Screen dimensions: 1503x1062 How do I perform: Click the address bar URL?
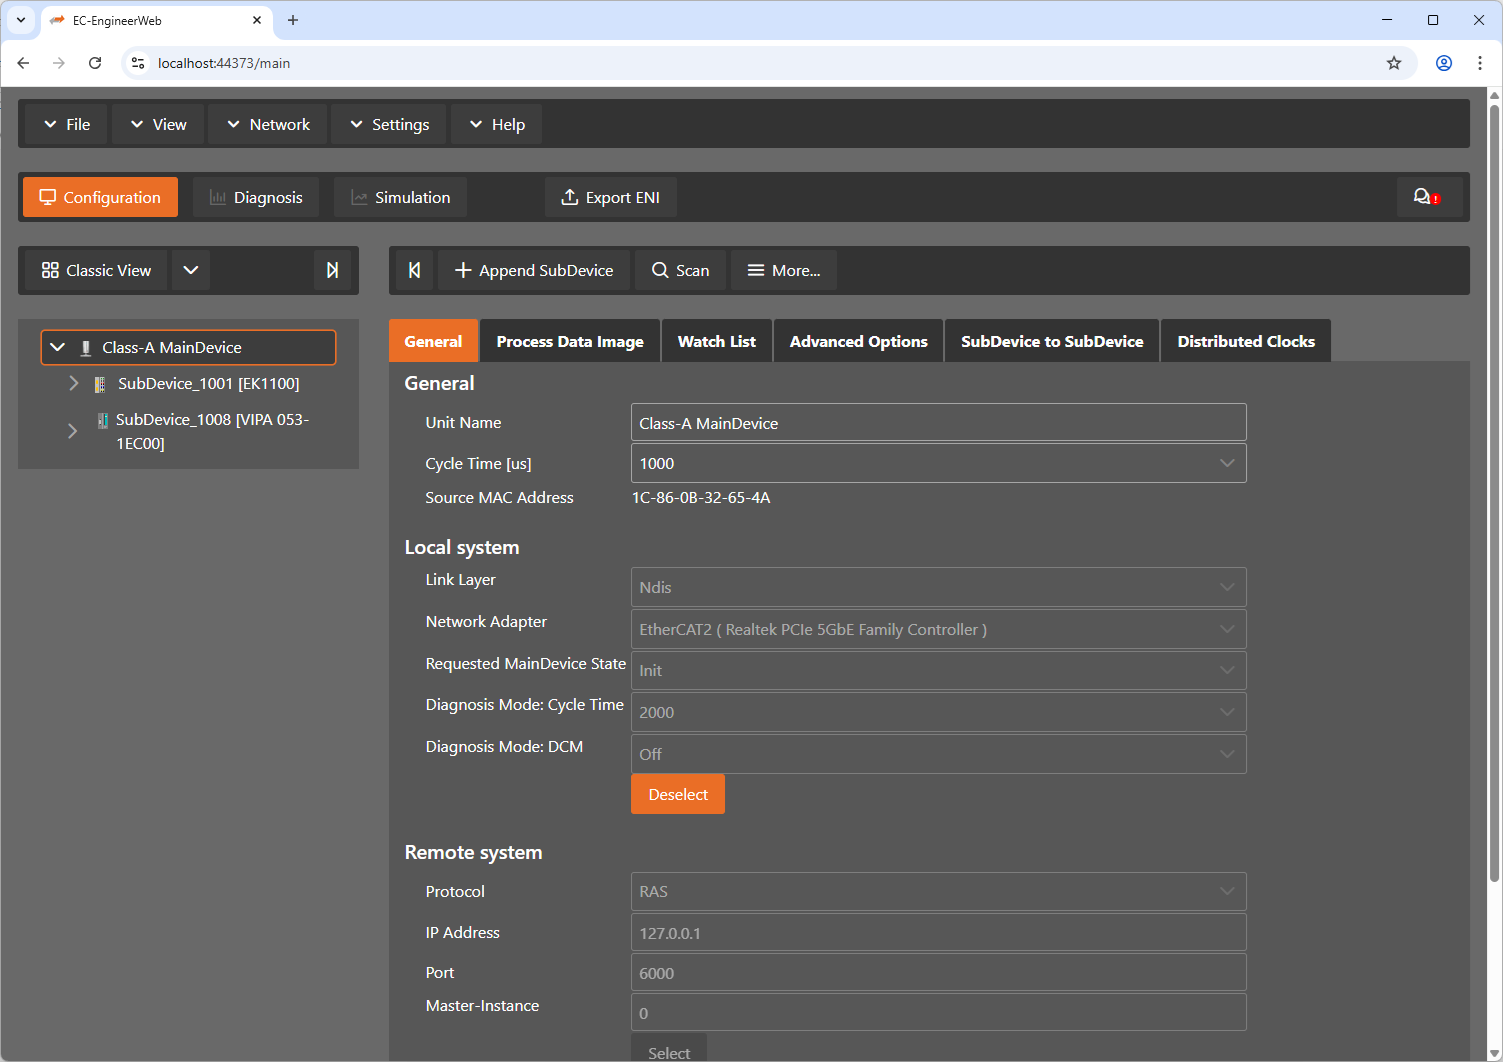[224, 63]
